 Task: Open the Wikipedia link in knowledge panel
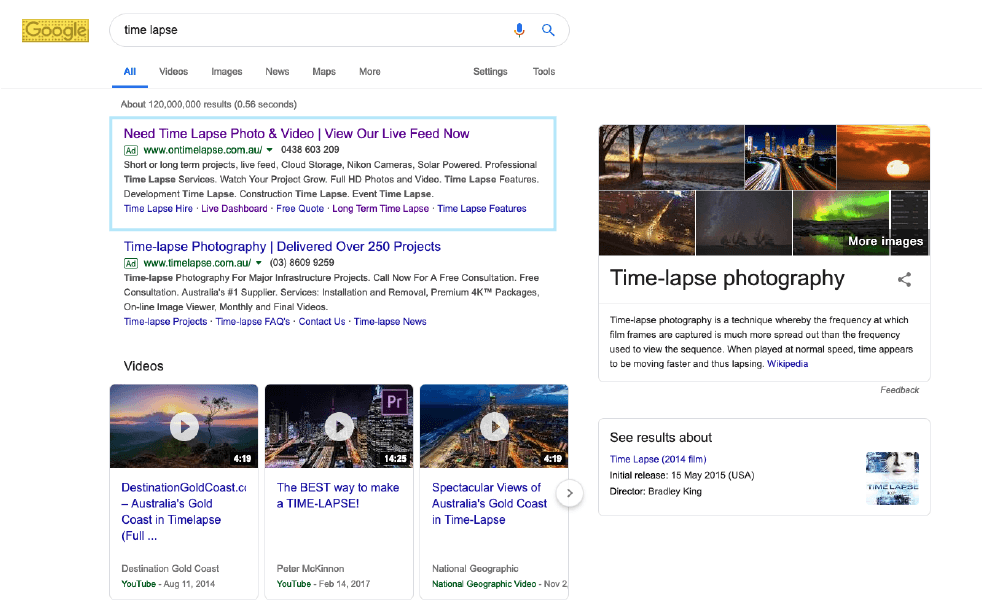click(788, 364)
